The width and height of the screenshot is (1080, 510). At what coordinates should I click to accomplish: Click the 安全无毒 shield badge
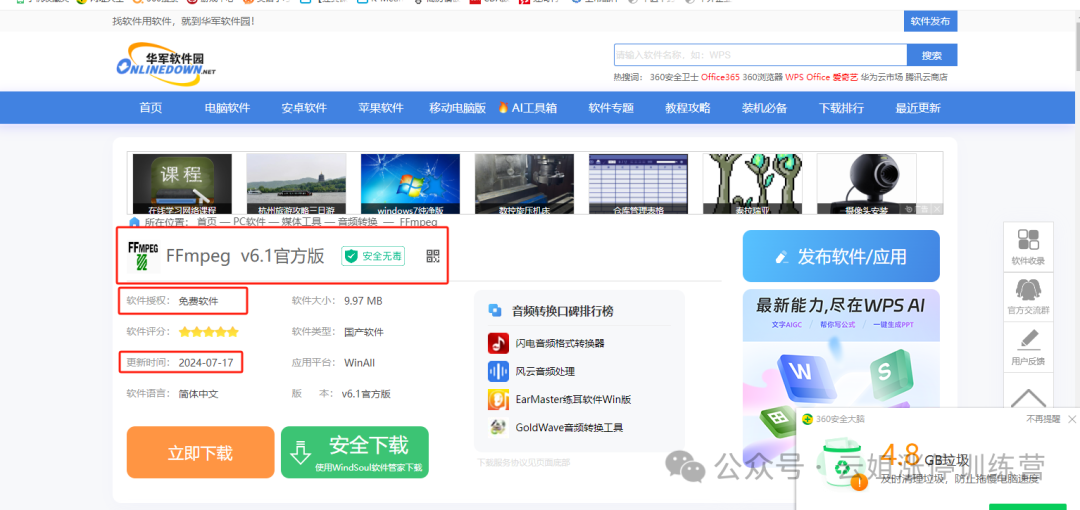[x=373, y=256]
